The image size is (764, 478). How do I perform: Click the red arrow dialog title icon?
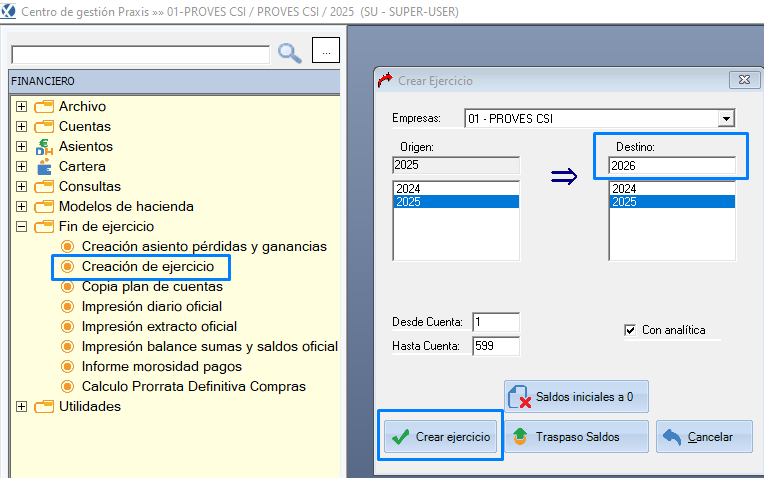pyautogui.click(x=385, y=80)
